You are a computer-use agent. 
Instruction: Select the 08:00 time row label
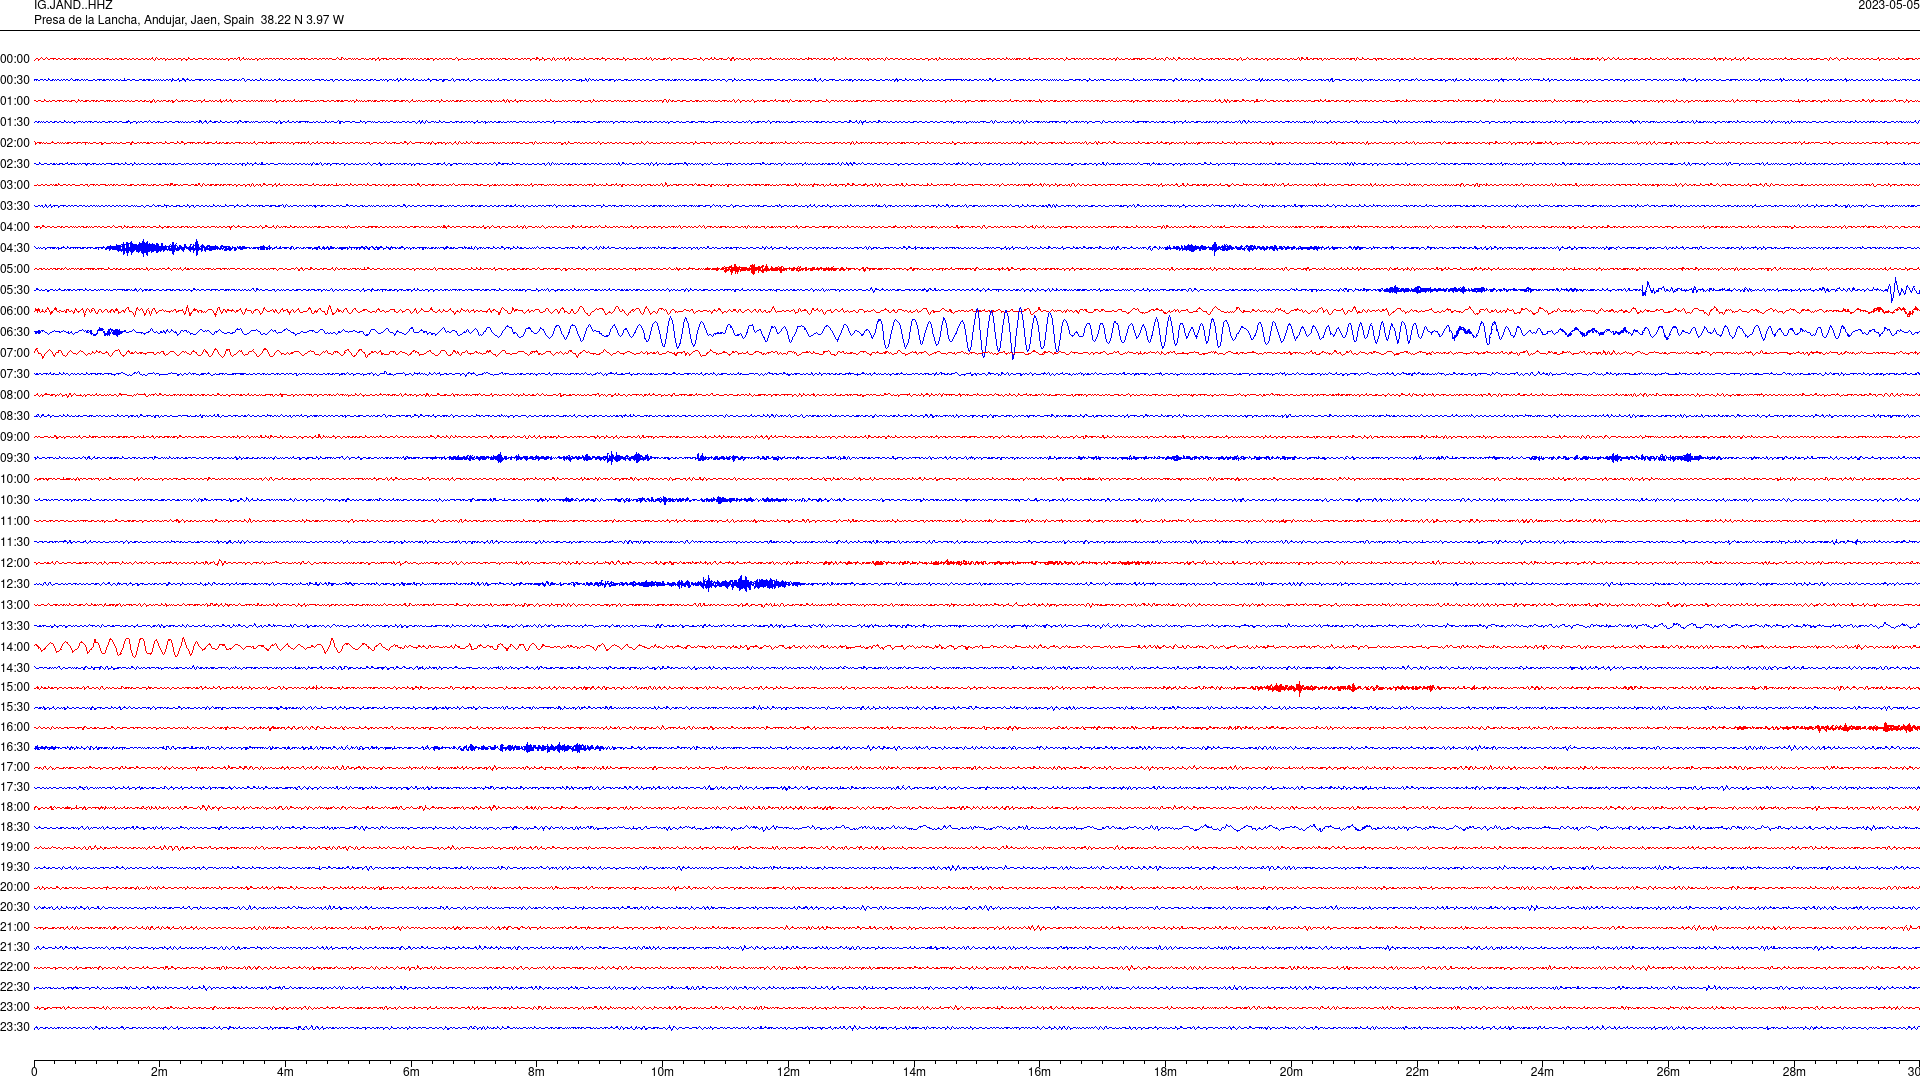click(15, 395)
